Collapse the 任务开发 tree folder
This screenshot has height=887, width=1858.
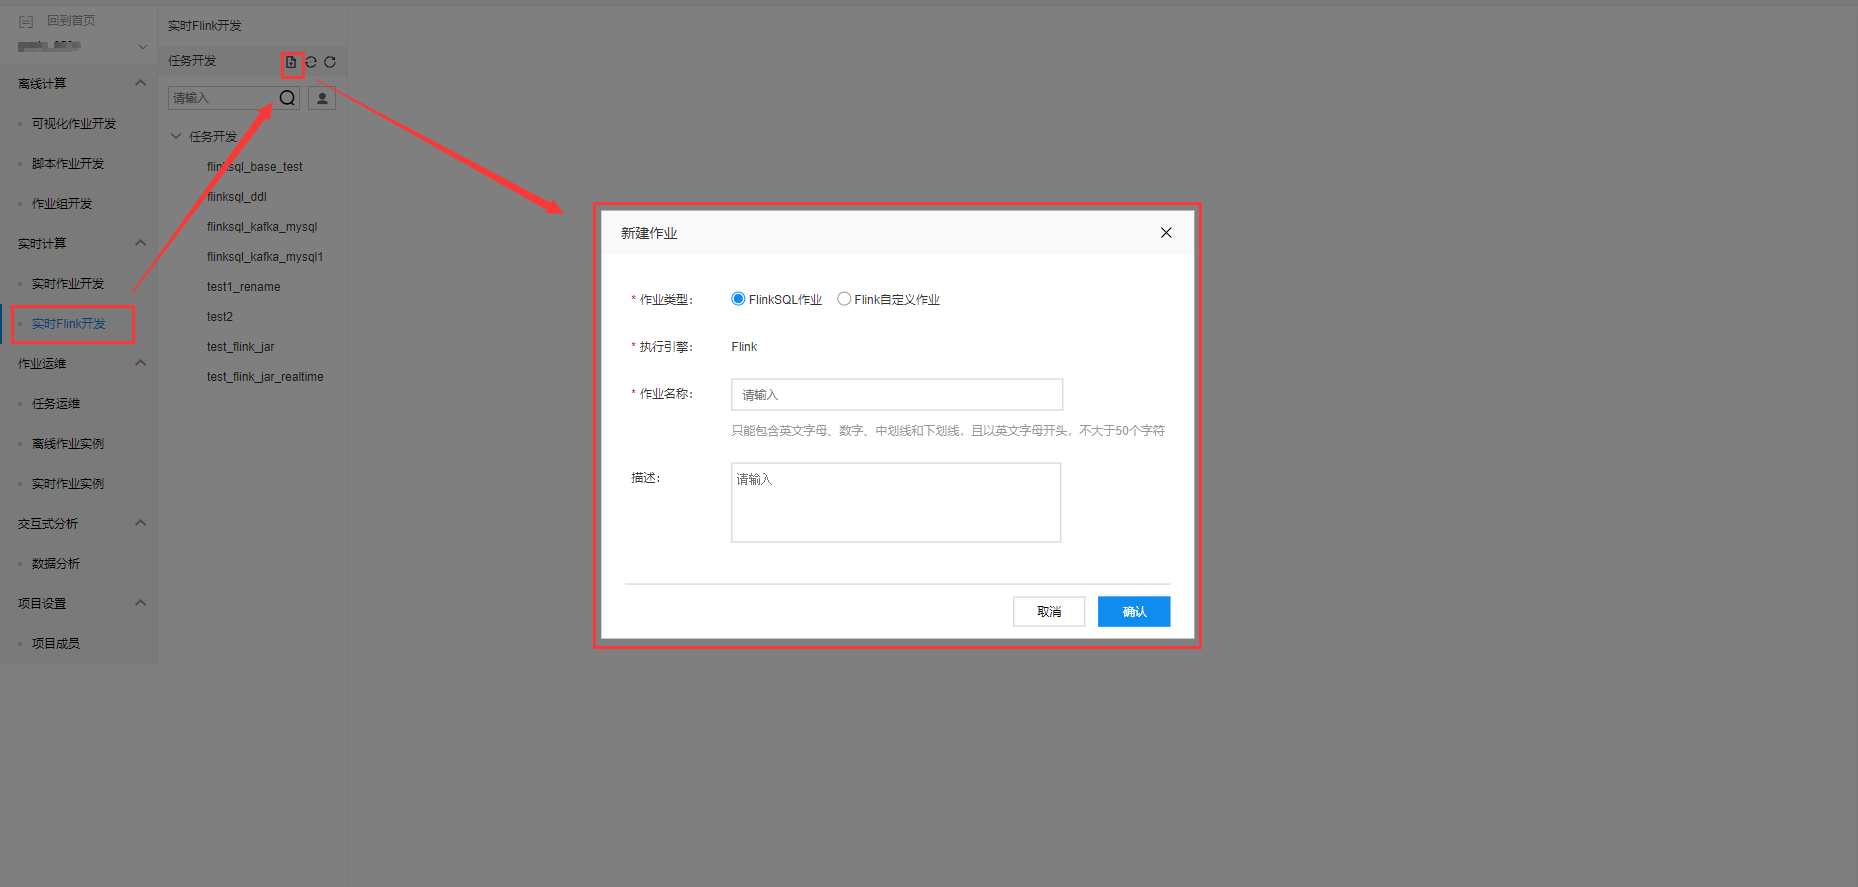click(x=176, y=137)
